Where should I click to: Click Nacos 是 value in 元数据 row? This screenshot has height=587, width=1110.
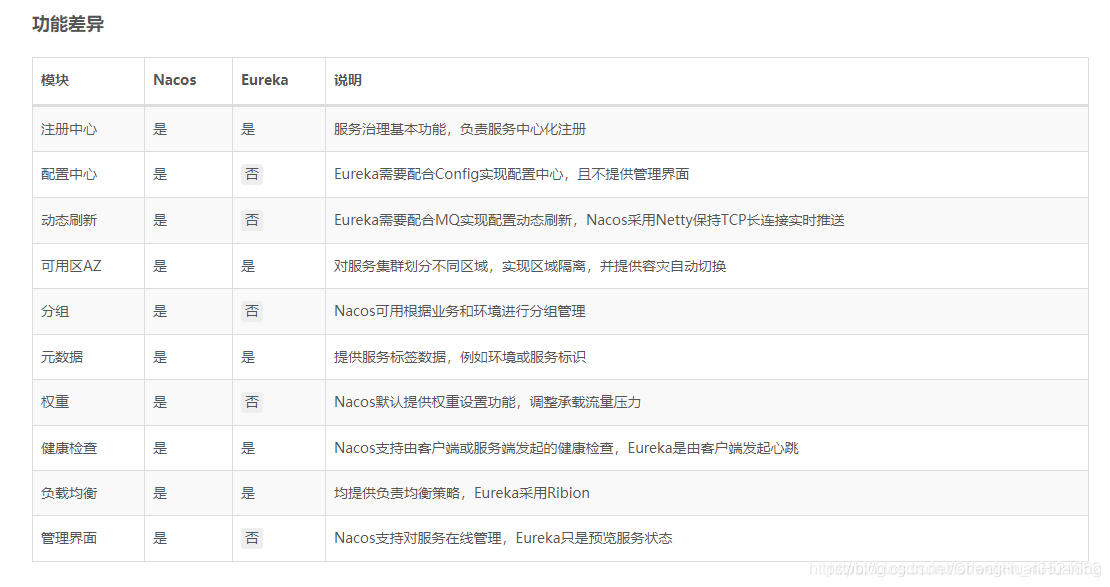pyautogui.click(x=160, y=357)
